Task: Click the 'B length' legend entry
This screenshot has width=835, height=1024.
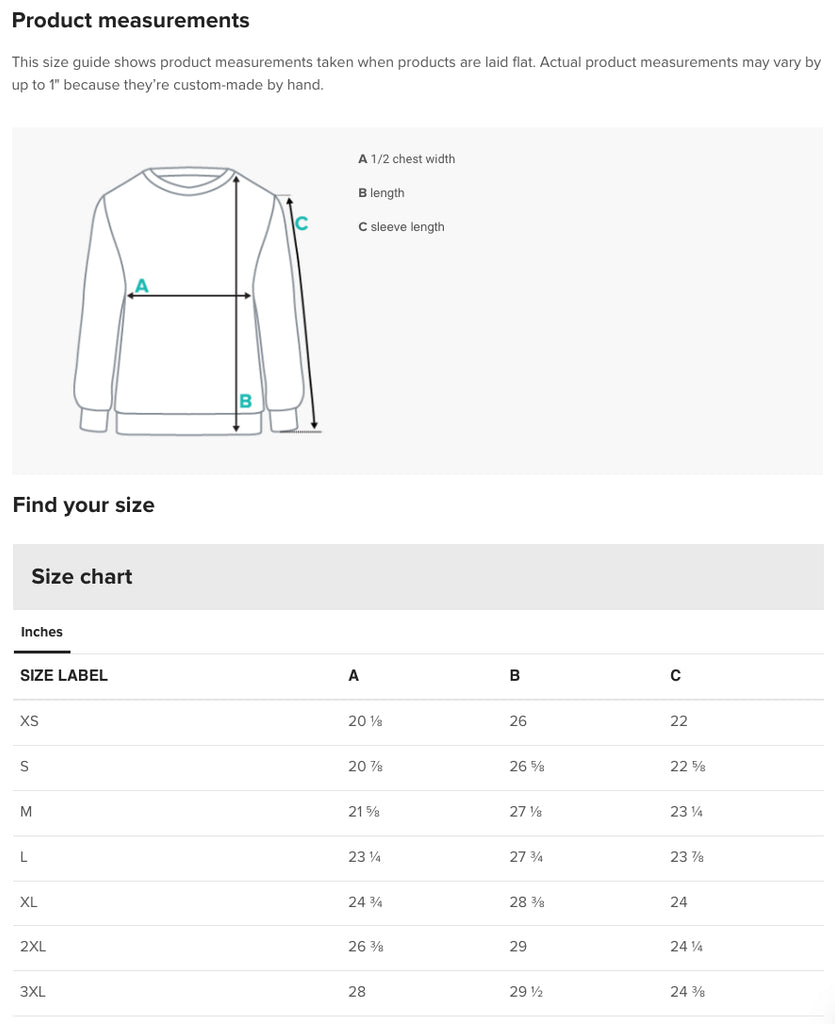Action: (x=381, y=193)
